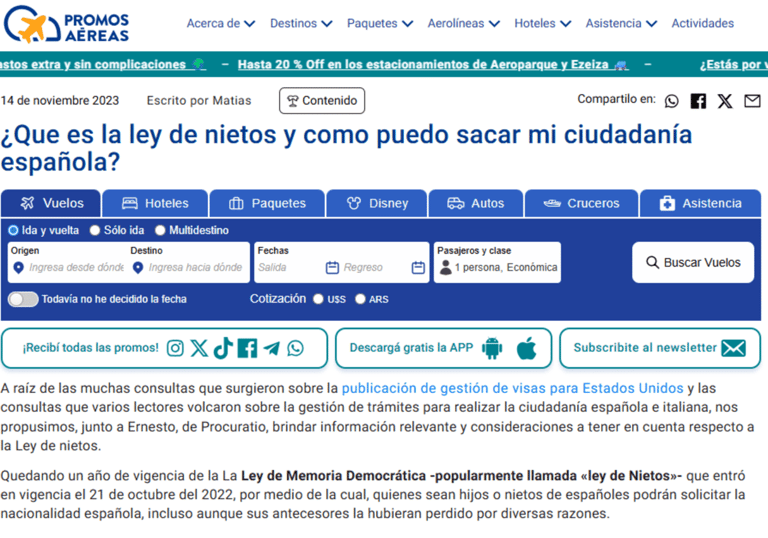
Task: Switch to Paquetes search tab
Action: point(267,203)
